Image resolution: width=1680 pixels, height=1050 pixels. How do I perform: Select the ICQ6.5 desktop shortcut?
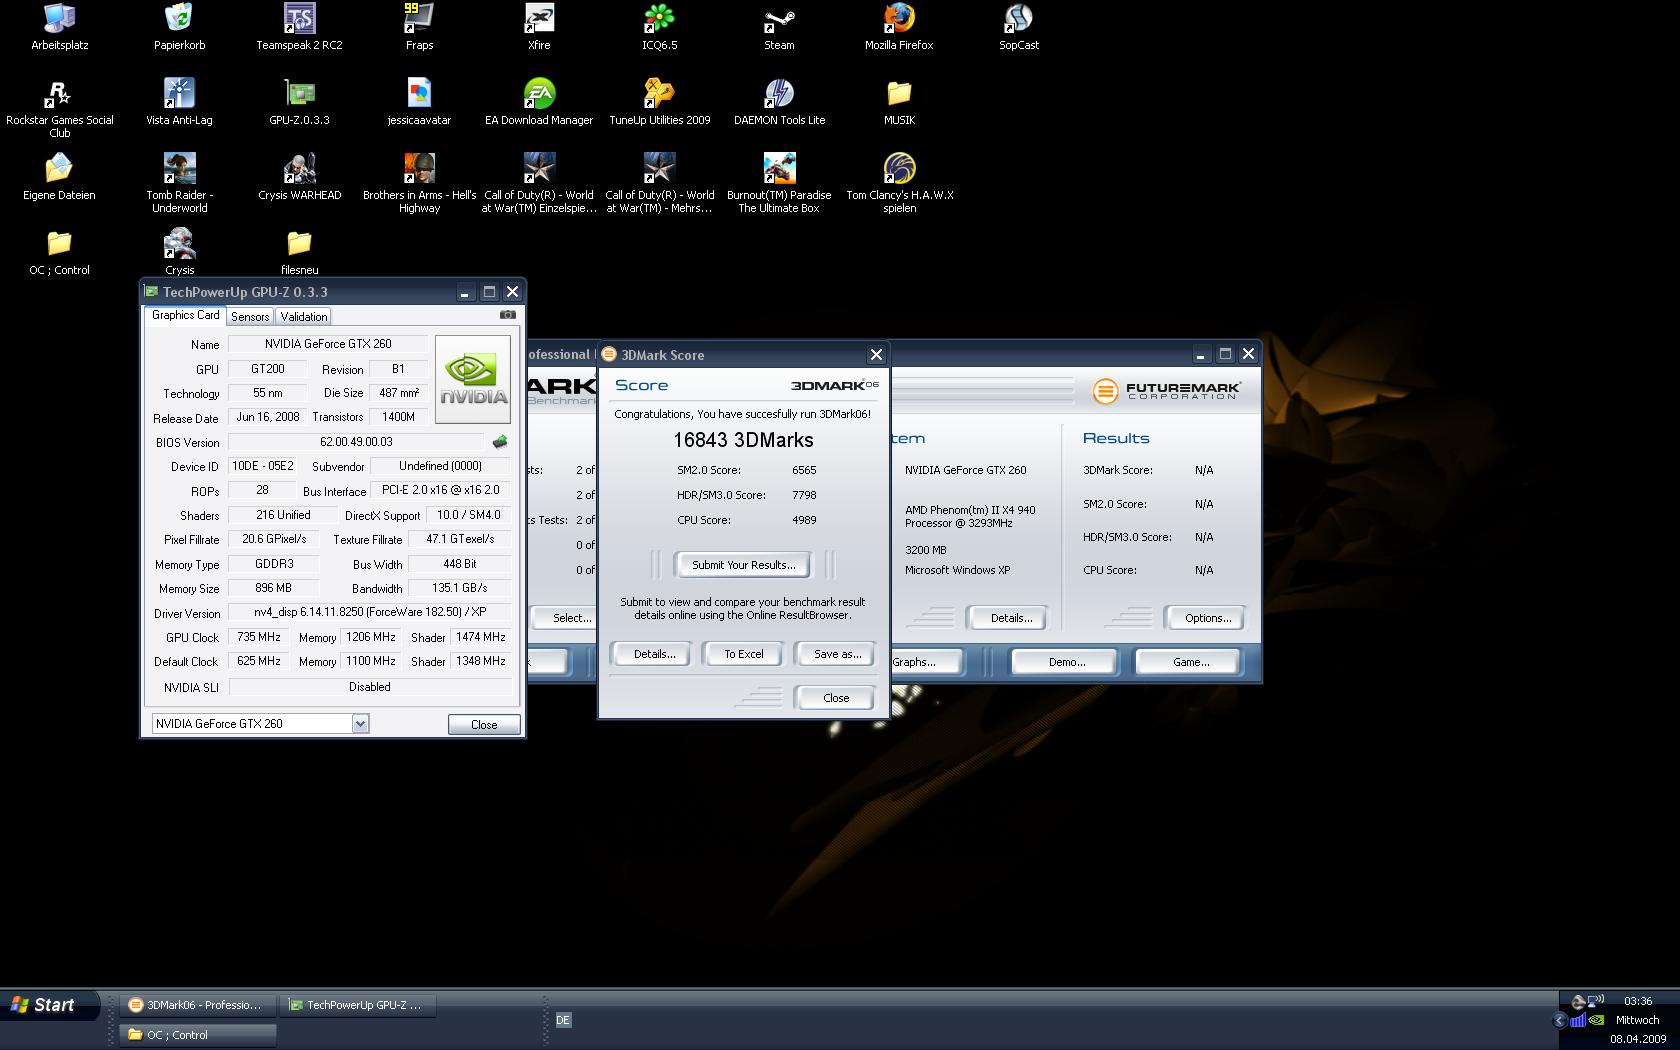click(x=659, y=27)
